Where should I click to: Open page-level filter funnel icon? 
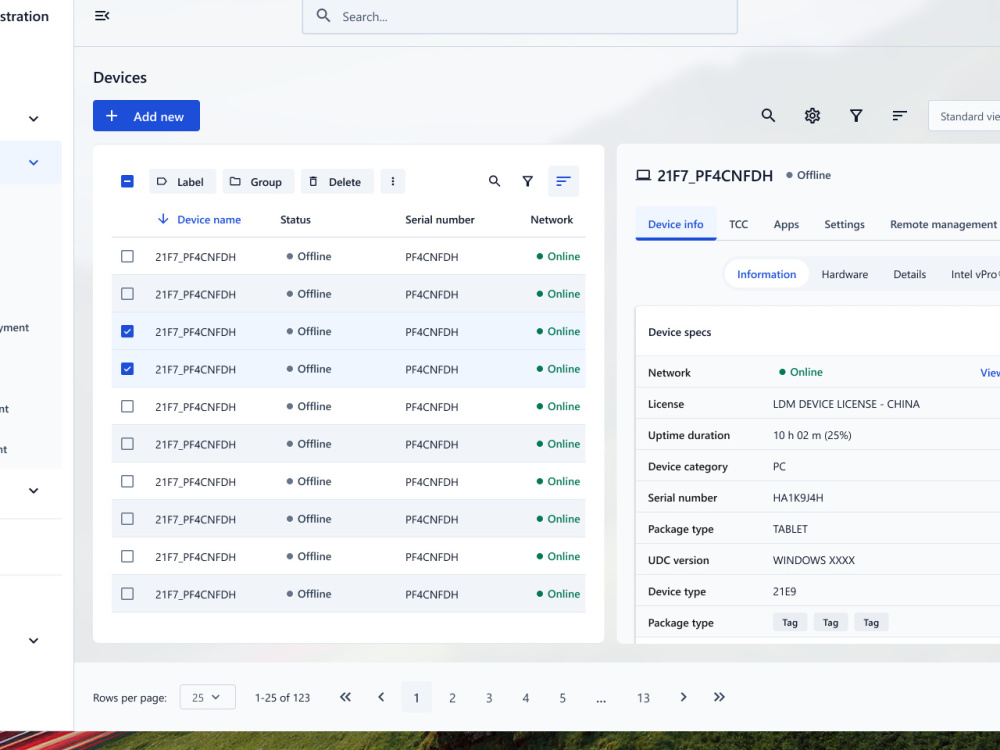point(856,115)
